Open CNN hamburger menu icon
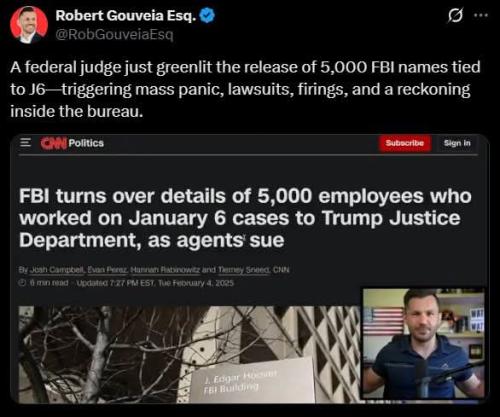Image resolution: width=500 pixels, height=417 pixels. [25, 143]
